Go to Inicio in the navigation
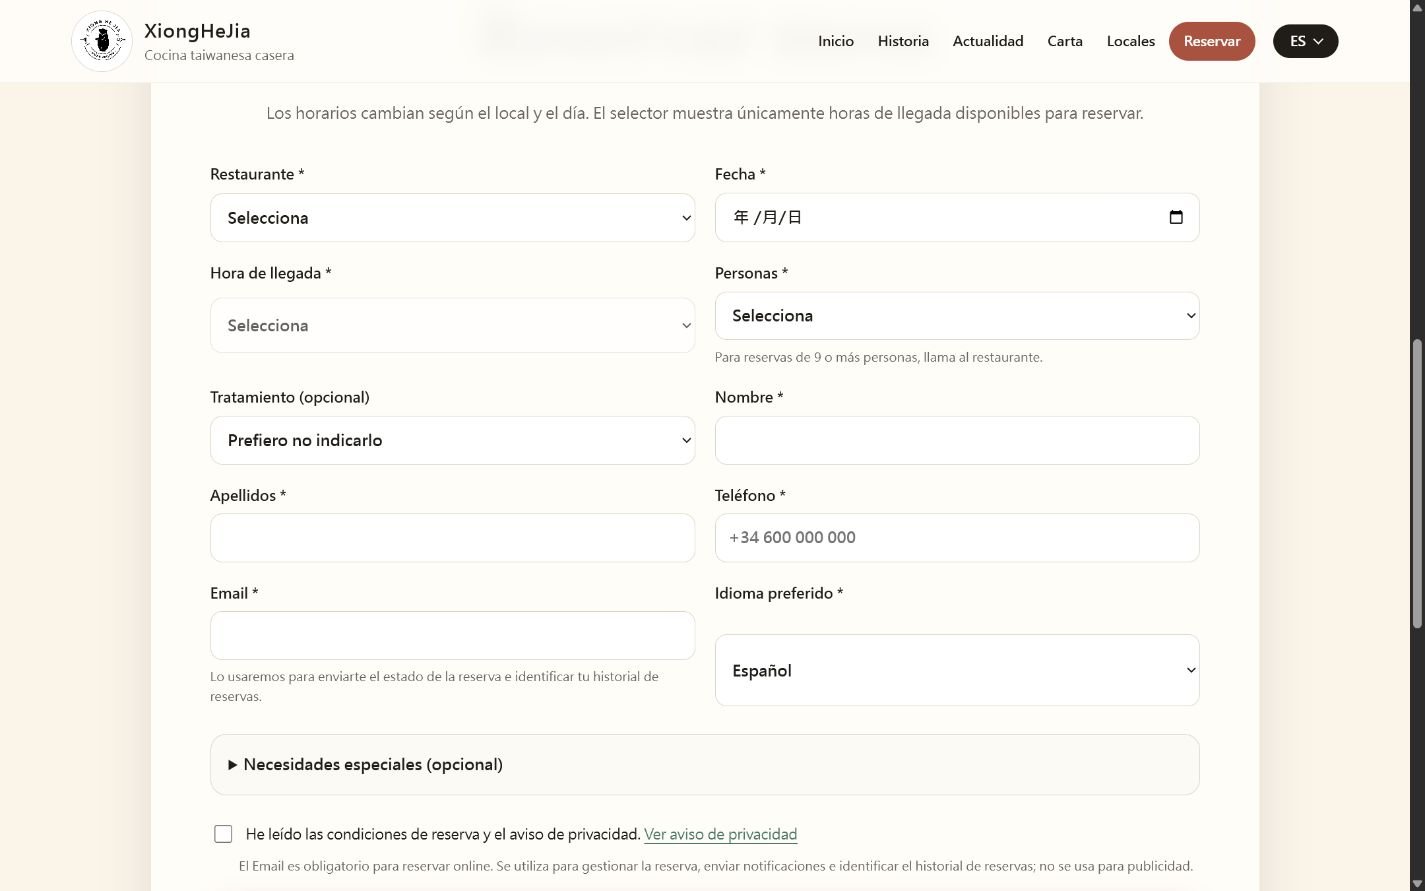Screen dimensions: 1425x891 pyautogui.click(x=836, y=41)
